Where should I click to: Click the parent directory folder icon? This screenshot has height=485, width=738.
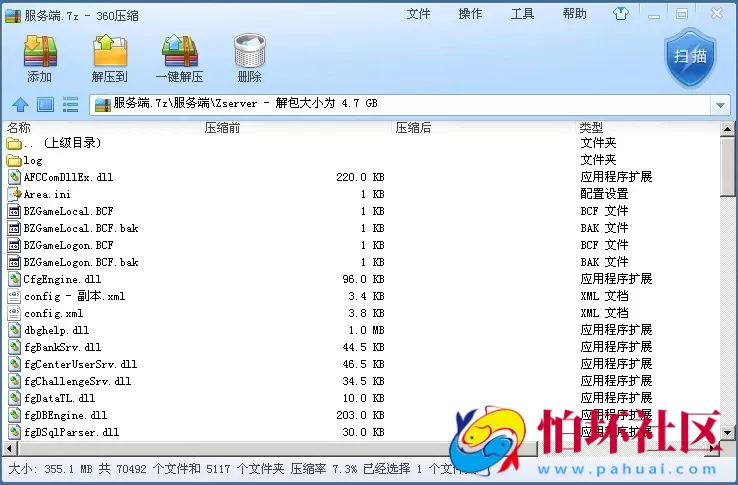(14, 143)
